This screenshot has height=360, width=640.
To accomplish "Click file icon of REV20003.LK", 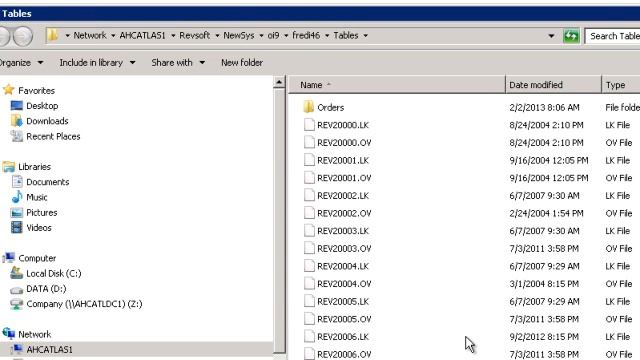I will tap(309, 231).
